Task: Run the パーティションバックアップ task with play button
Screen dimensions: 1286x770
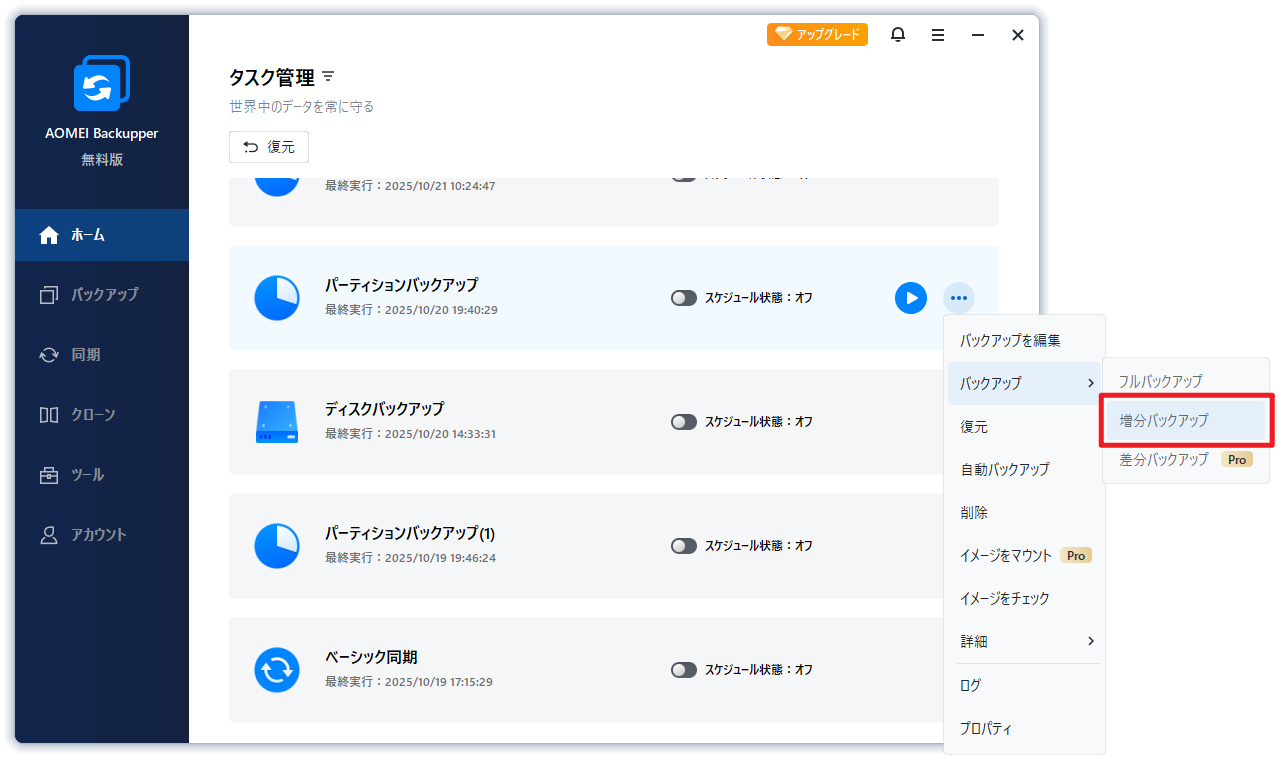Action: click(911, 298)
